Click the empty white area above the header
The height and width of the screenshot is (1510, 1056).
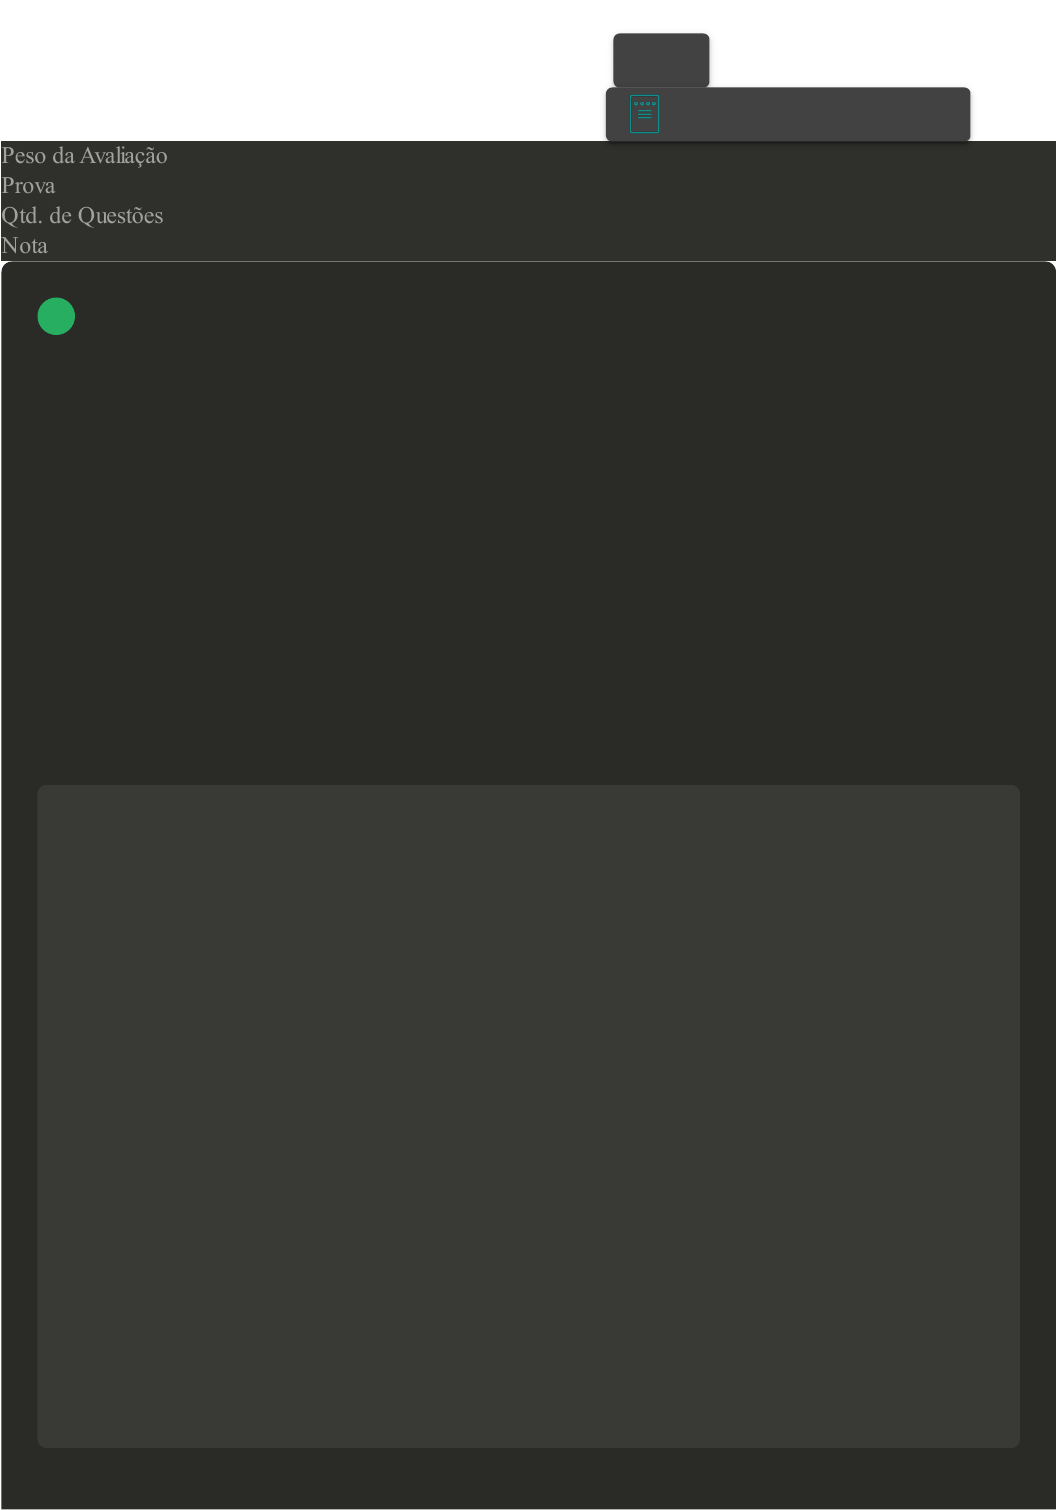300,70
